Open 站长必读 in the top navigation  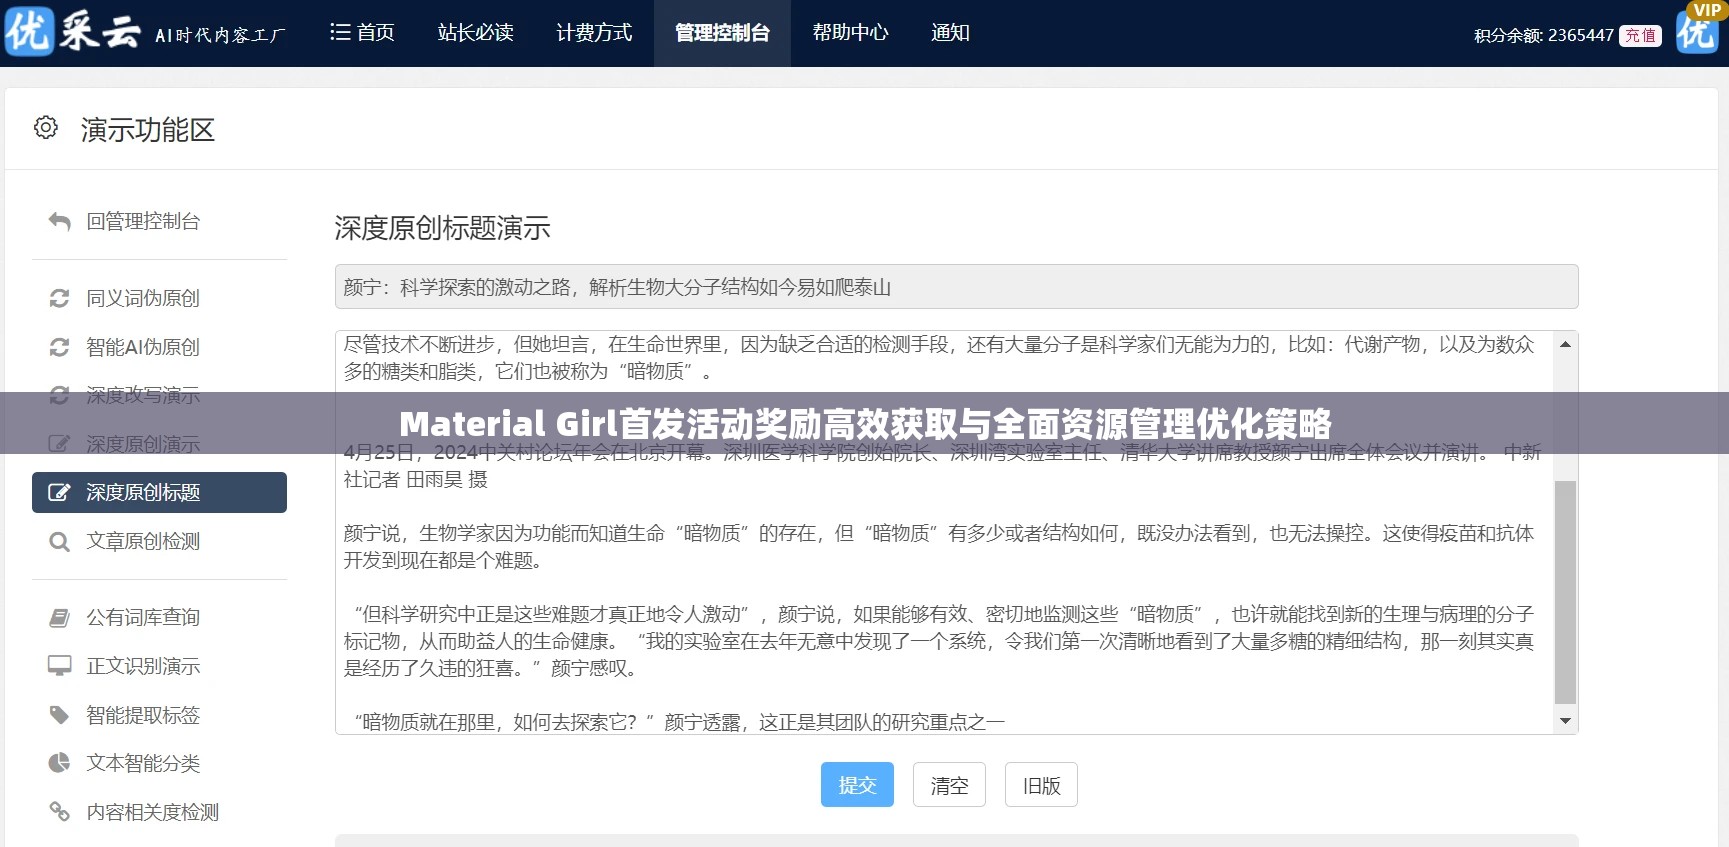(476, 33)
